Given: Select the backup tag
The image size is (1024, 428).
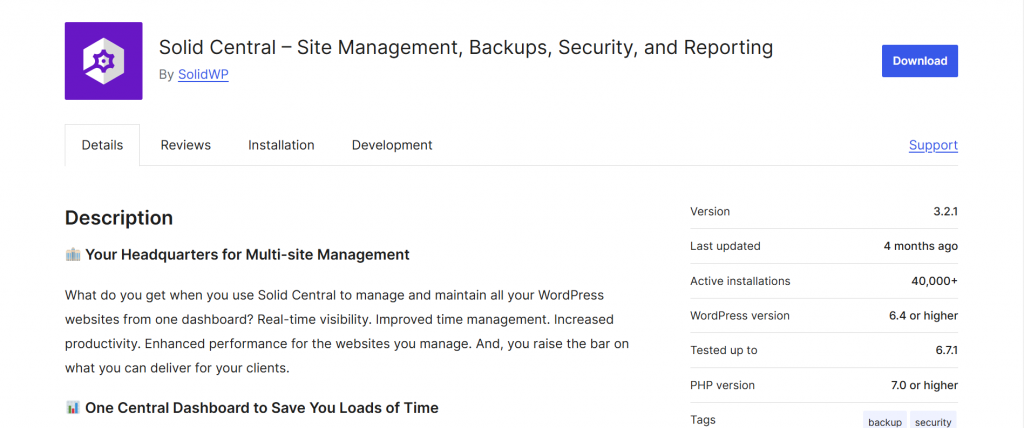Looking at the screenshot, I should [885, 422].
